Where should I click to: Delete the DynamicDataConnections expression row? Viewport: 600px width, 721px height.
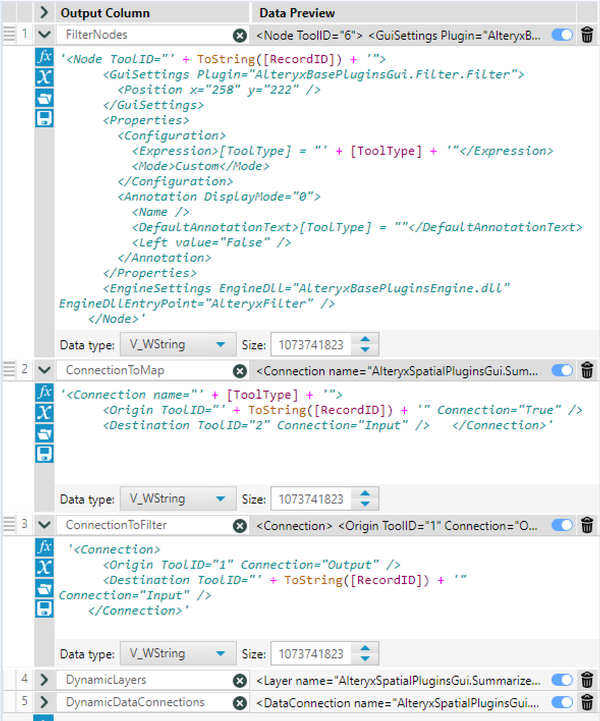point(587,702)
